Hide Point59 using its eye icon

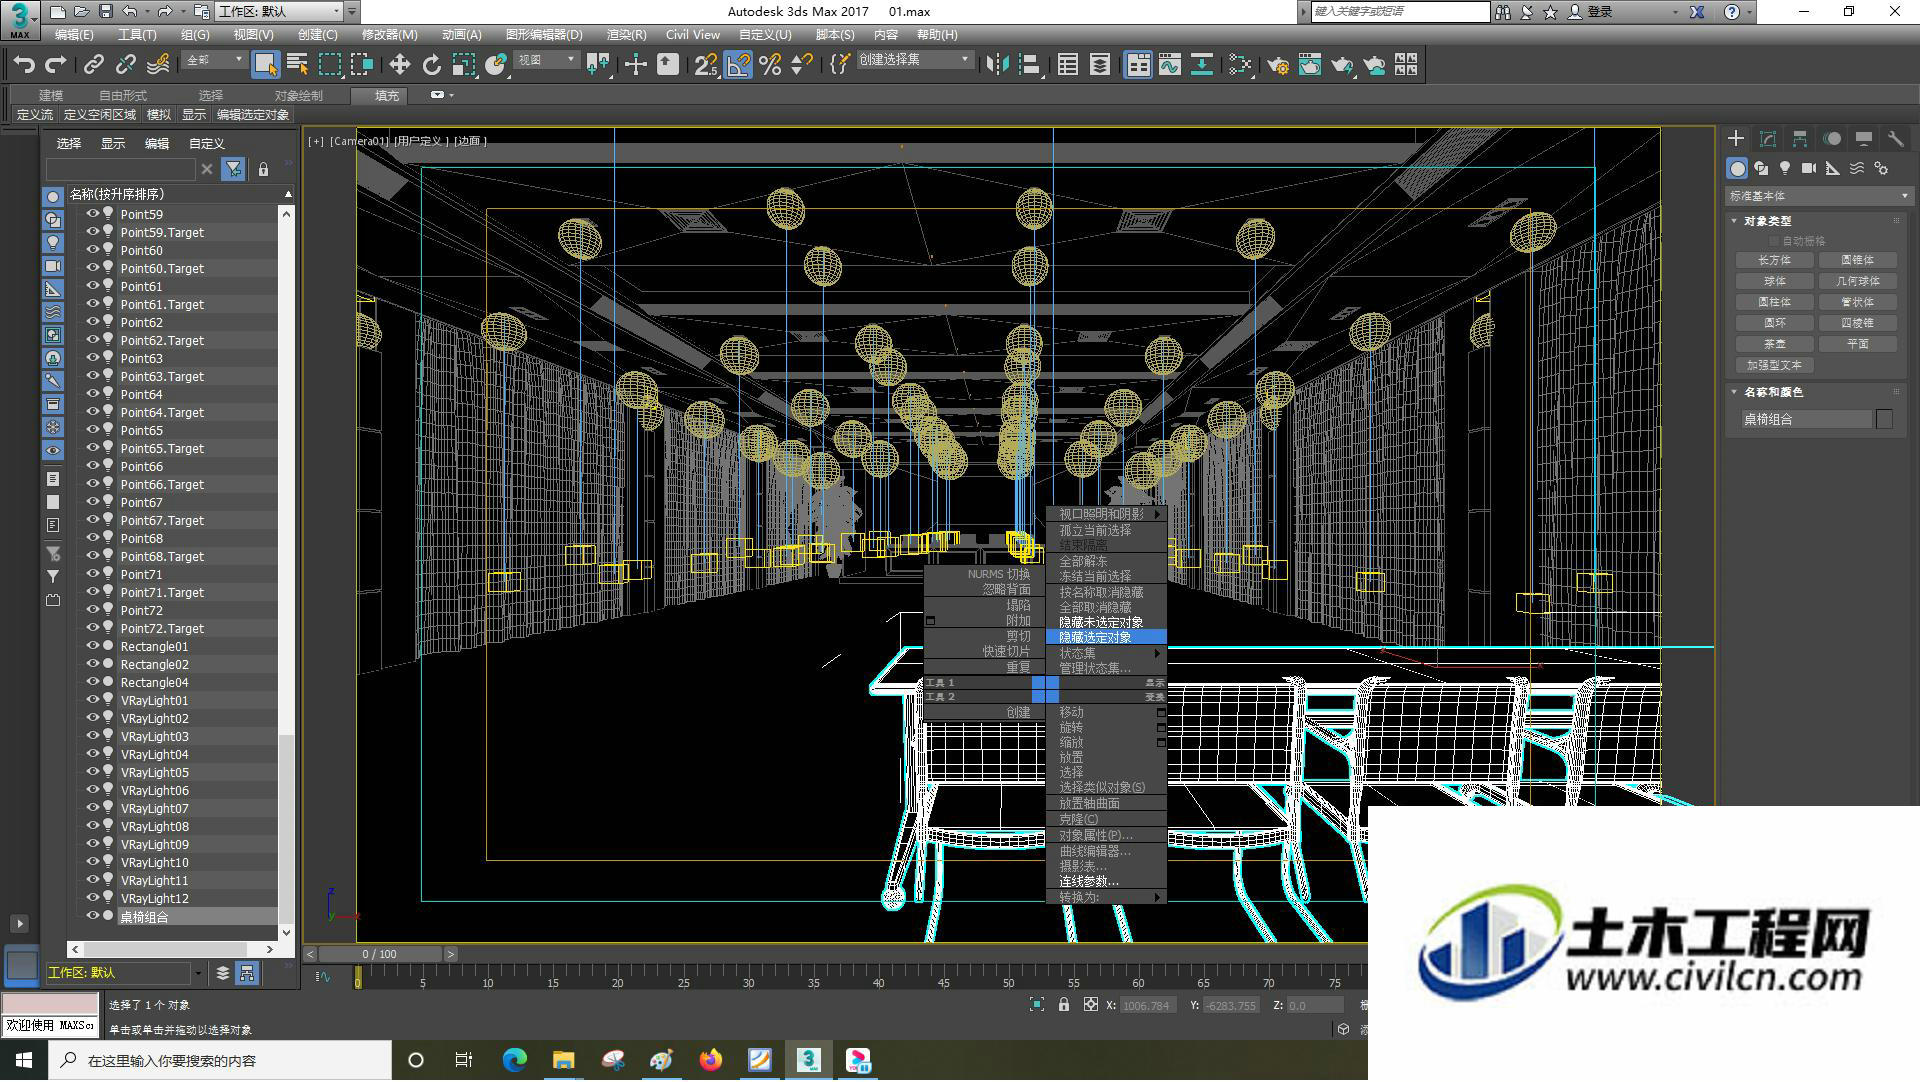click(x=93, y=214)
